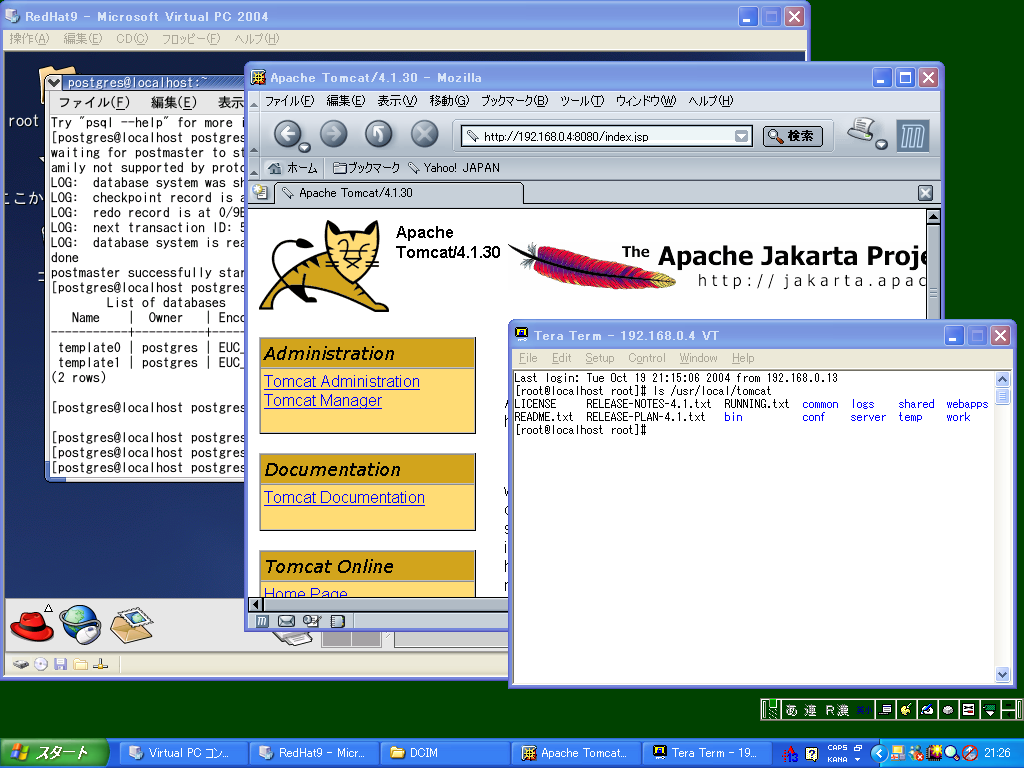This screenshot has height=768, width=1024.
Task: Open Composer from Mozilla's component bar
Action: click(312, 621)
